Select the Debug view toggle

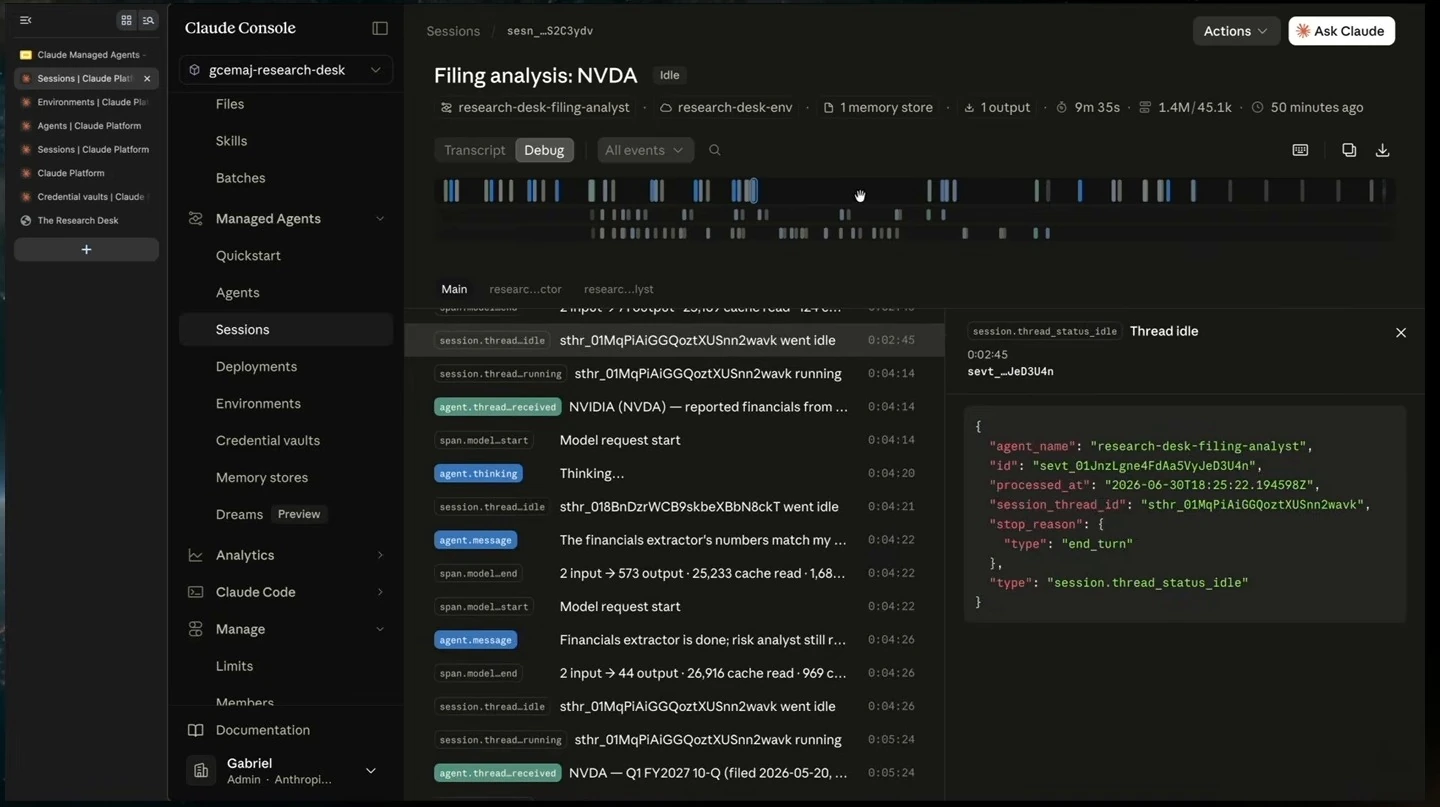coord(544,150)
